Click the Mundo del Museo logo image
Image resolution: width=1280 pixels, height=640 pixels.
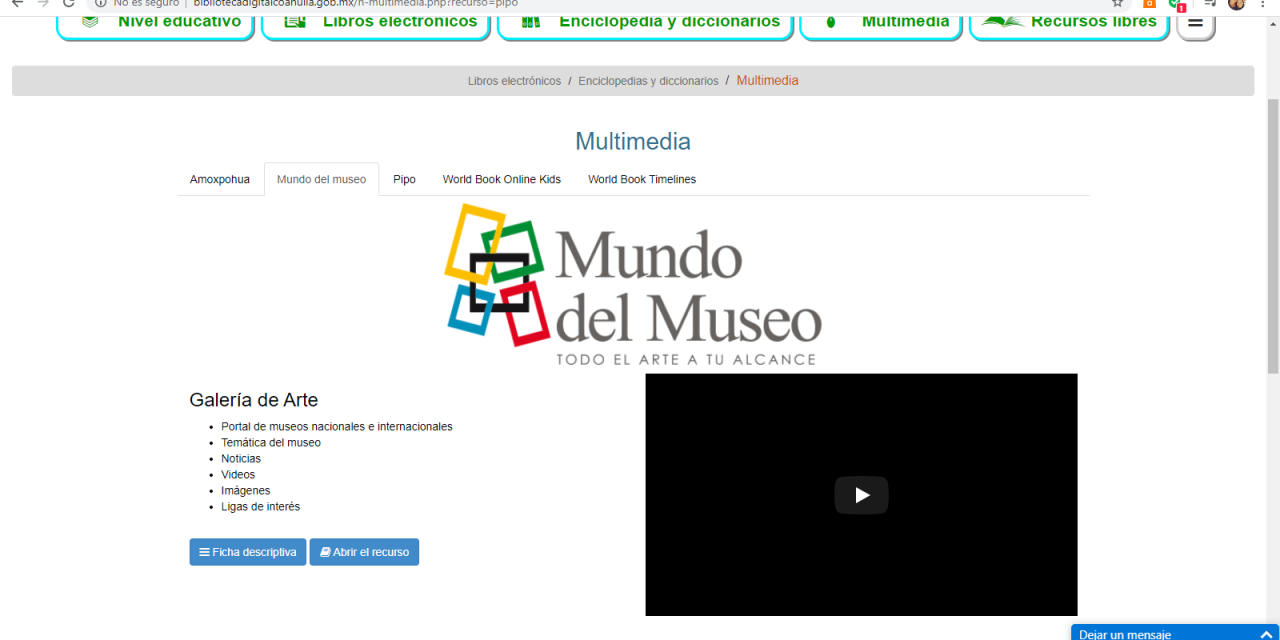click(633, 285)
